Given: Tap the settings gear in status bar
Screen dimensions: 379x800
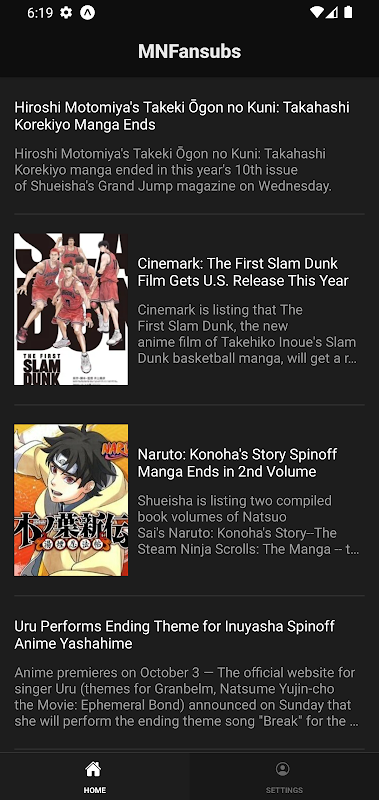Looking at the screenshot, I should pyautogui.click(x=66, y=13).
